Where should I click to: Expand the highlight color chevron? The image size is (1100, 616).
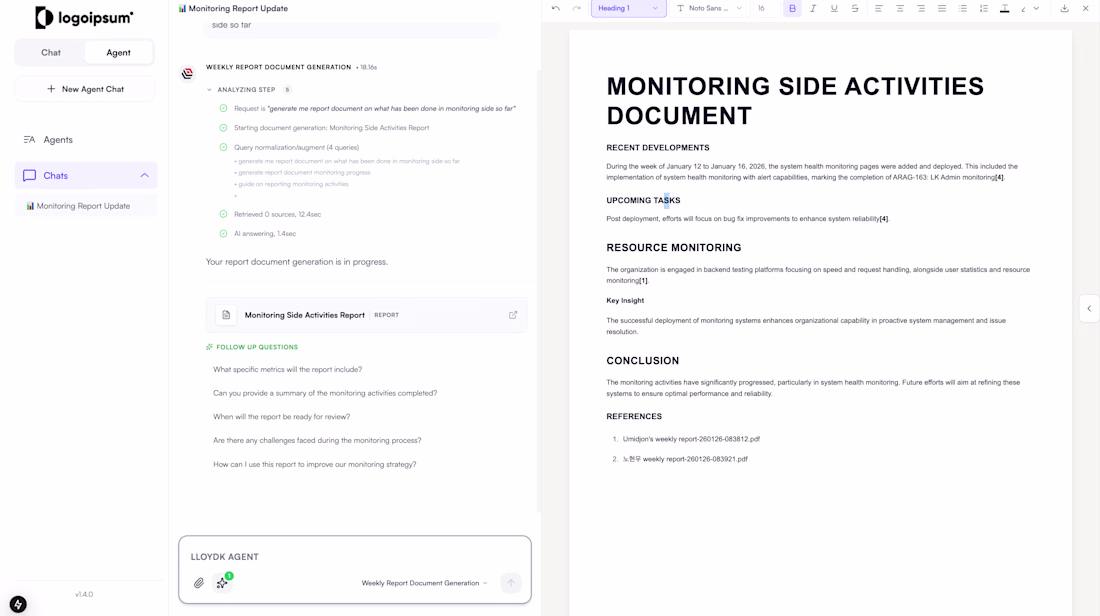pos(1036,8)
